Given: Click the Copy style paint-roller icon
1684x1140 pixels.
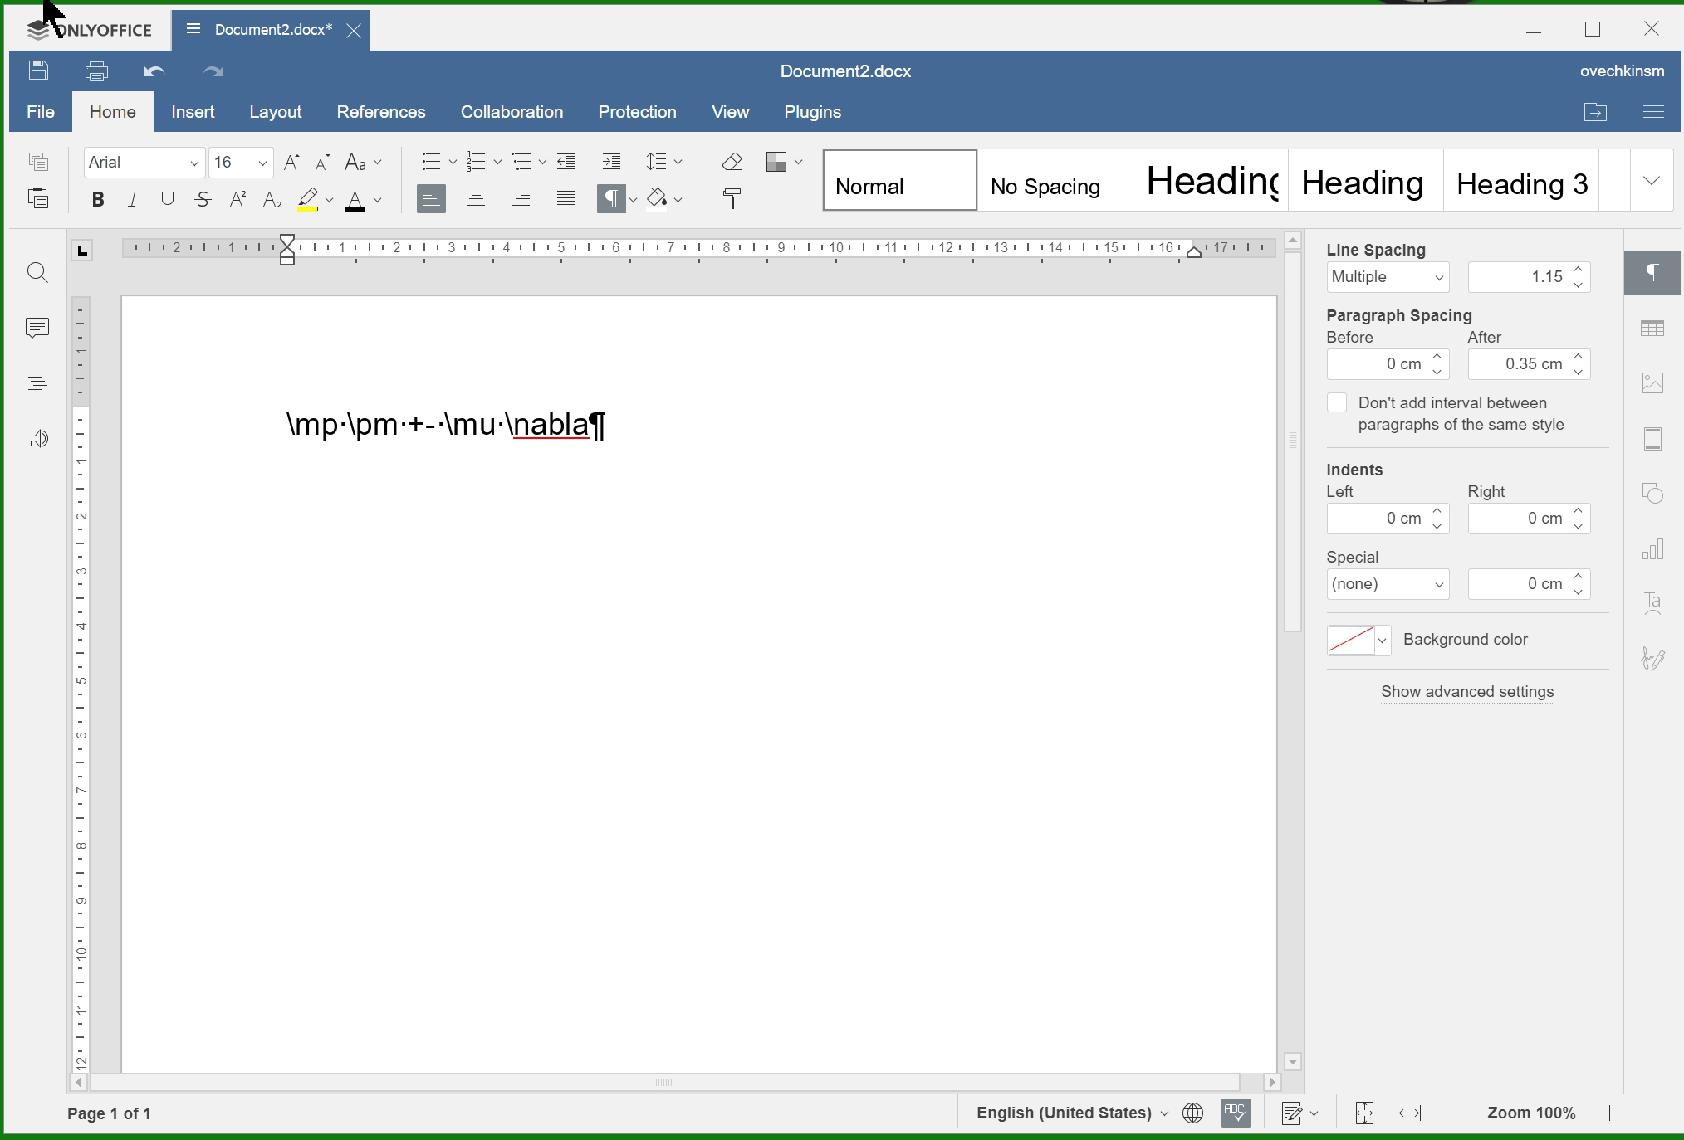Looking at the screenshot, I should pyautogui.click(x=732, y=199).
